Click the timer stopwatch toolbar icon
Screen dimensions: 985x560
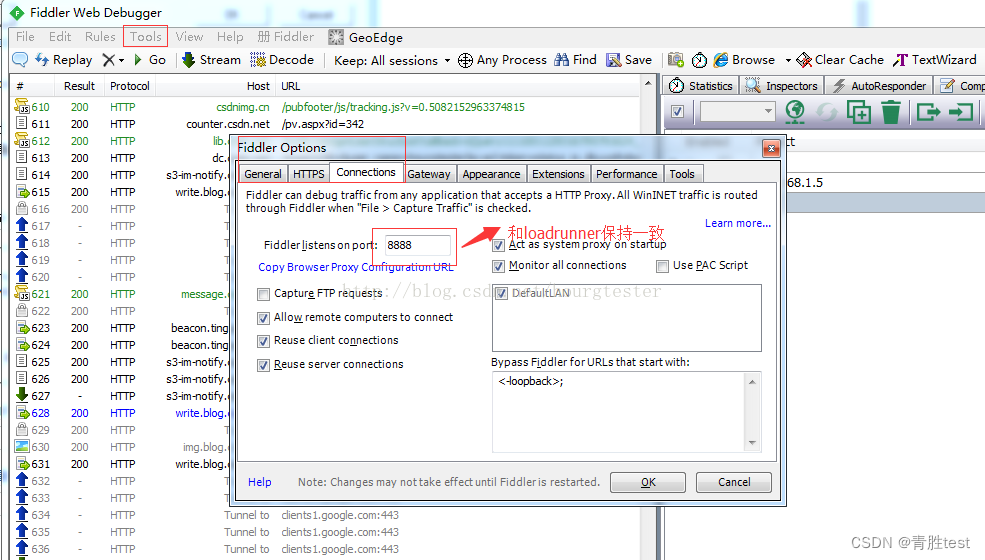click(x=699, y=60)
